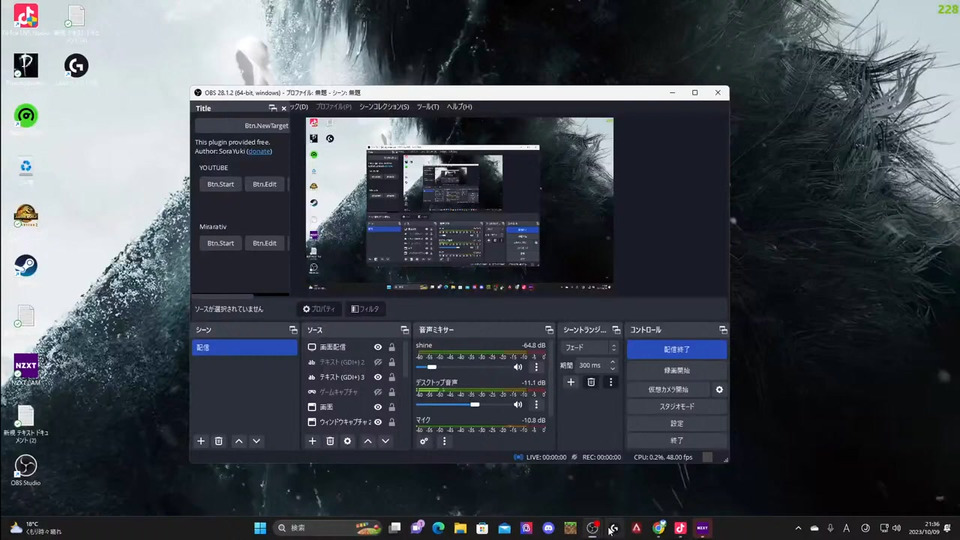
Task: Expand the フェード transition dropdown
Action: 588,347
